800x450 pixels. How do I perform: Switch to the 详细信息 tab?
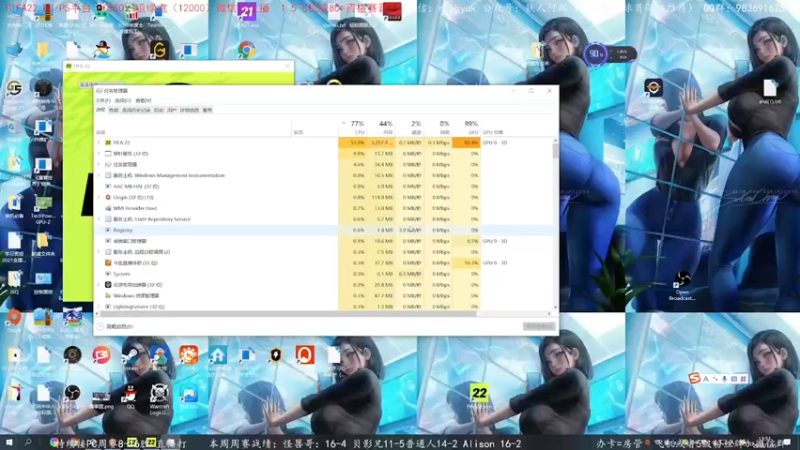coord(189,110)
